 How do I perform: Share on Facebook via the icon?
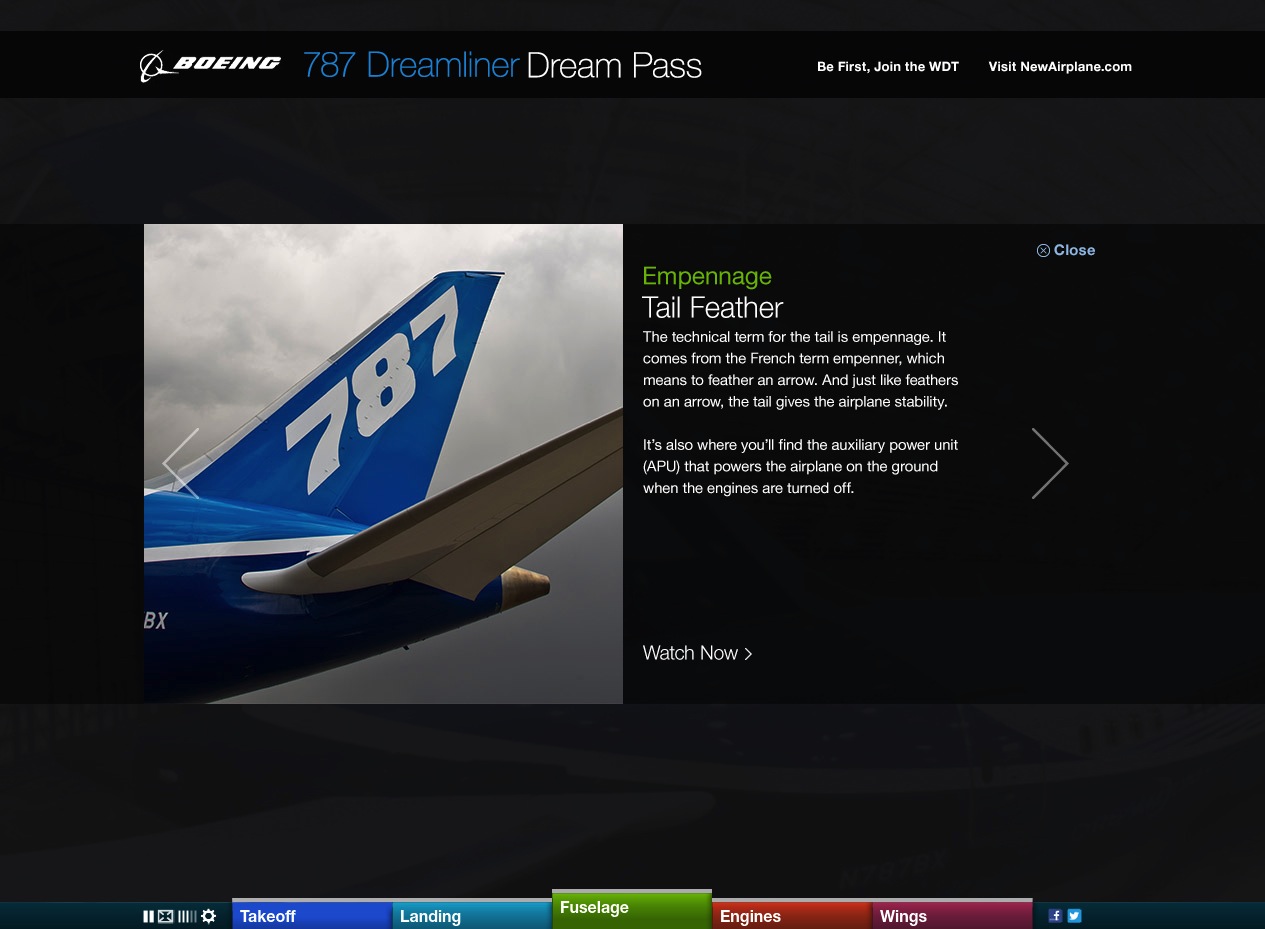(x=1055, y=915)
